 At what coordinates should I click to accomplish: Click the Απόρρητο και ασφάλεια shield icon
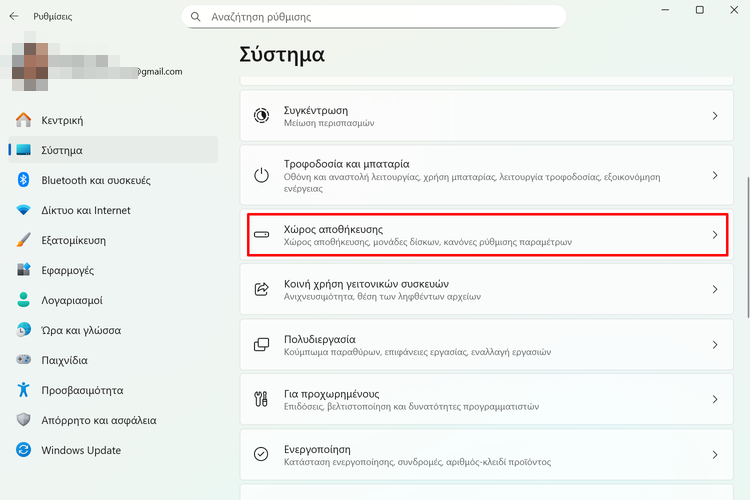[x=23, y=420]
